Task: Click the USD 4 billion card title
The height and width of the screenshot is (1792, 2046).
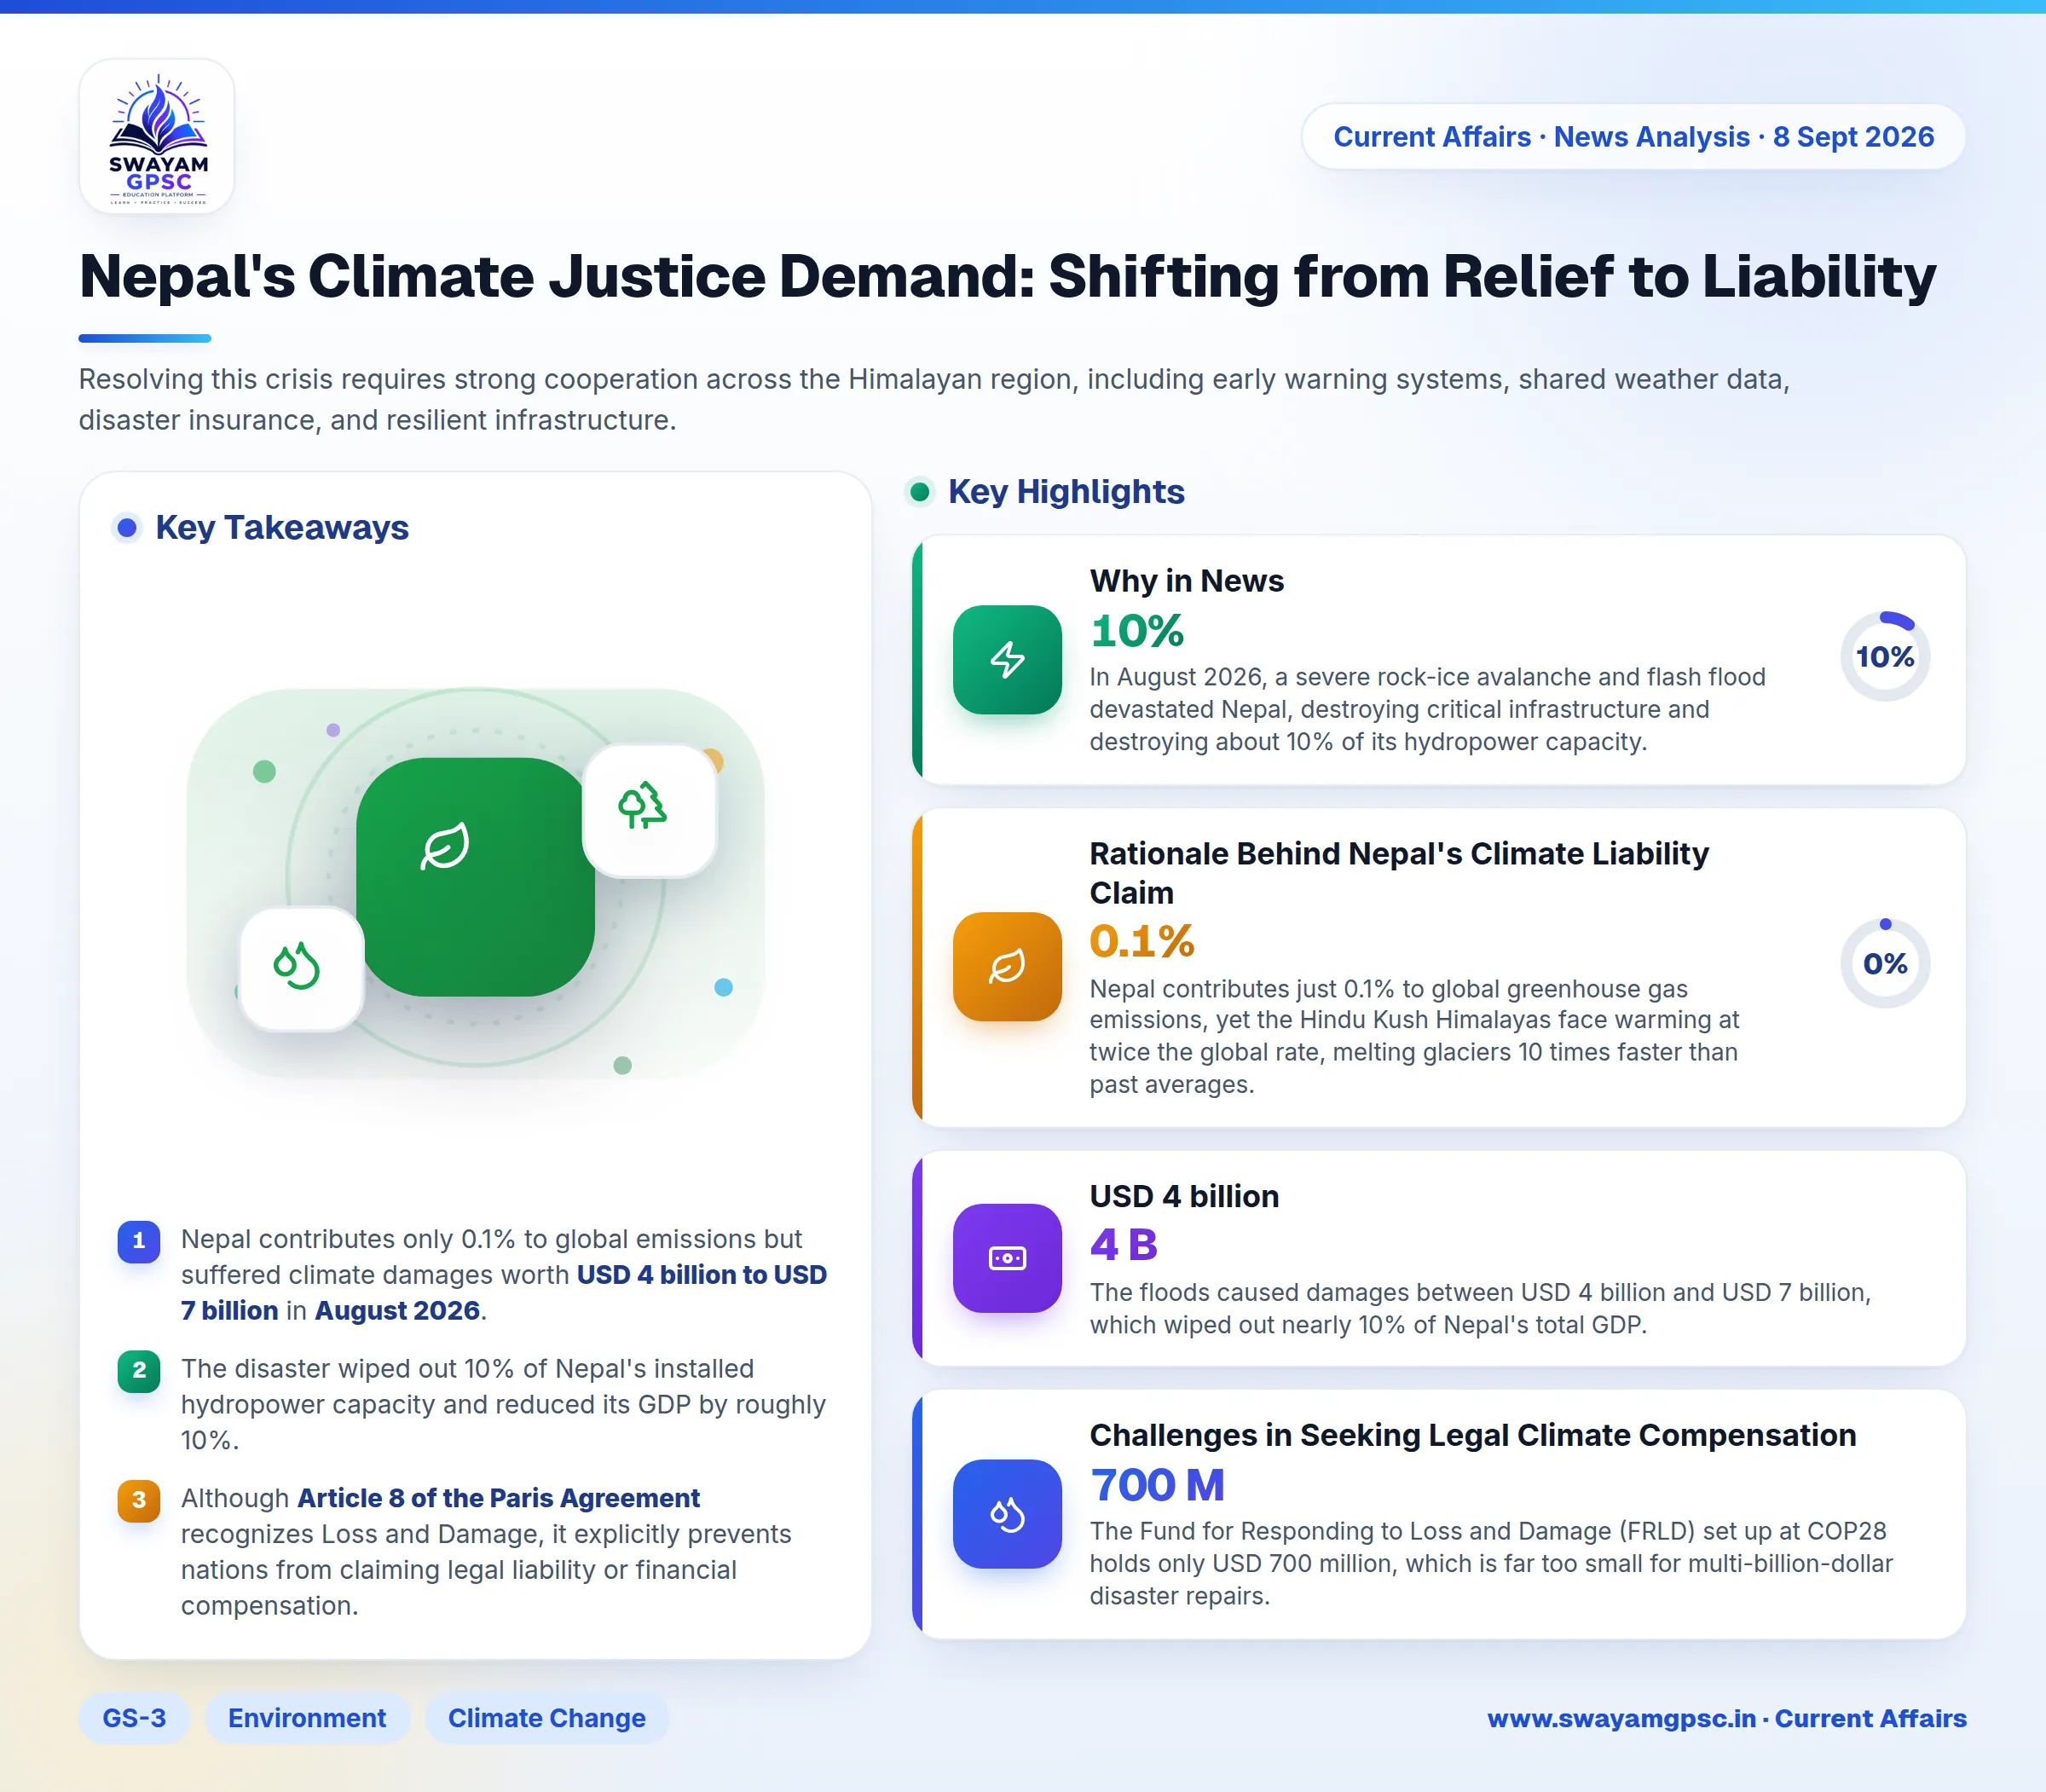Action: [1184, 1196]
